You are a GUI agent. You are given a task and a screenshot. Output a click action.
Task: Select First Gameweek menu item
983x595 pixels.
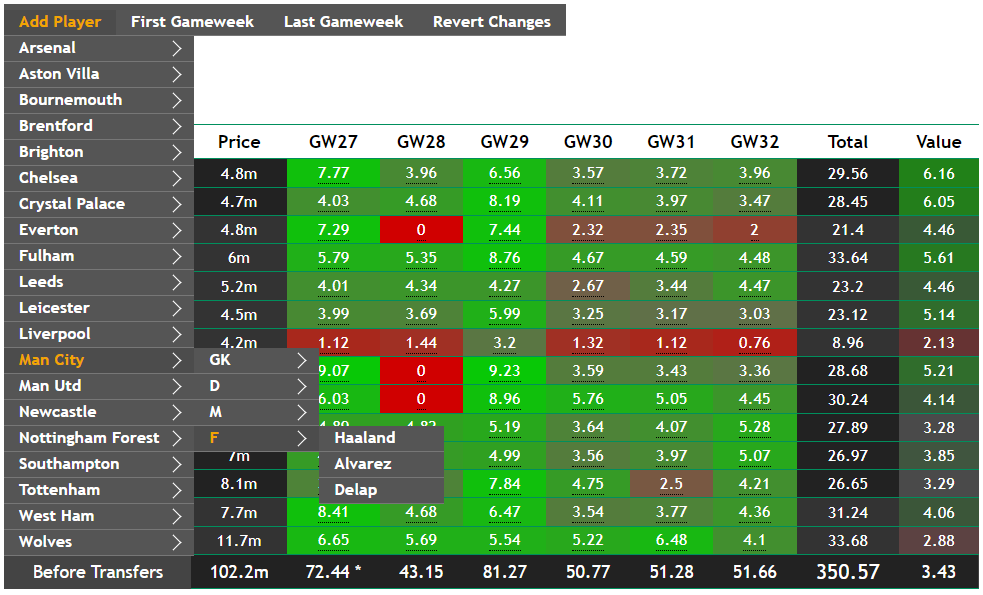[x=192, y=21]
